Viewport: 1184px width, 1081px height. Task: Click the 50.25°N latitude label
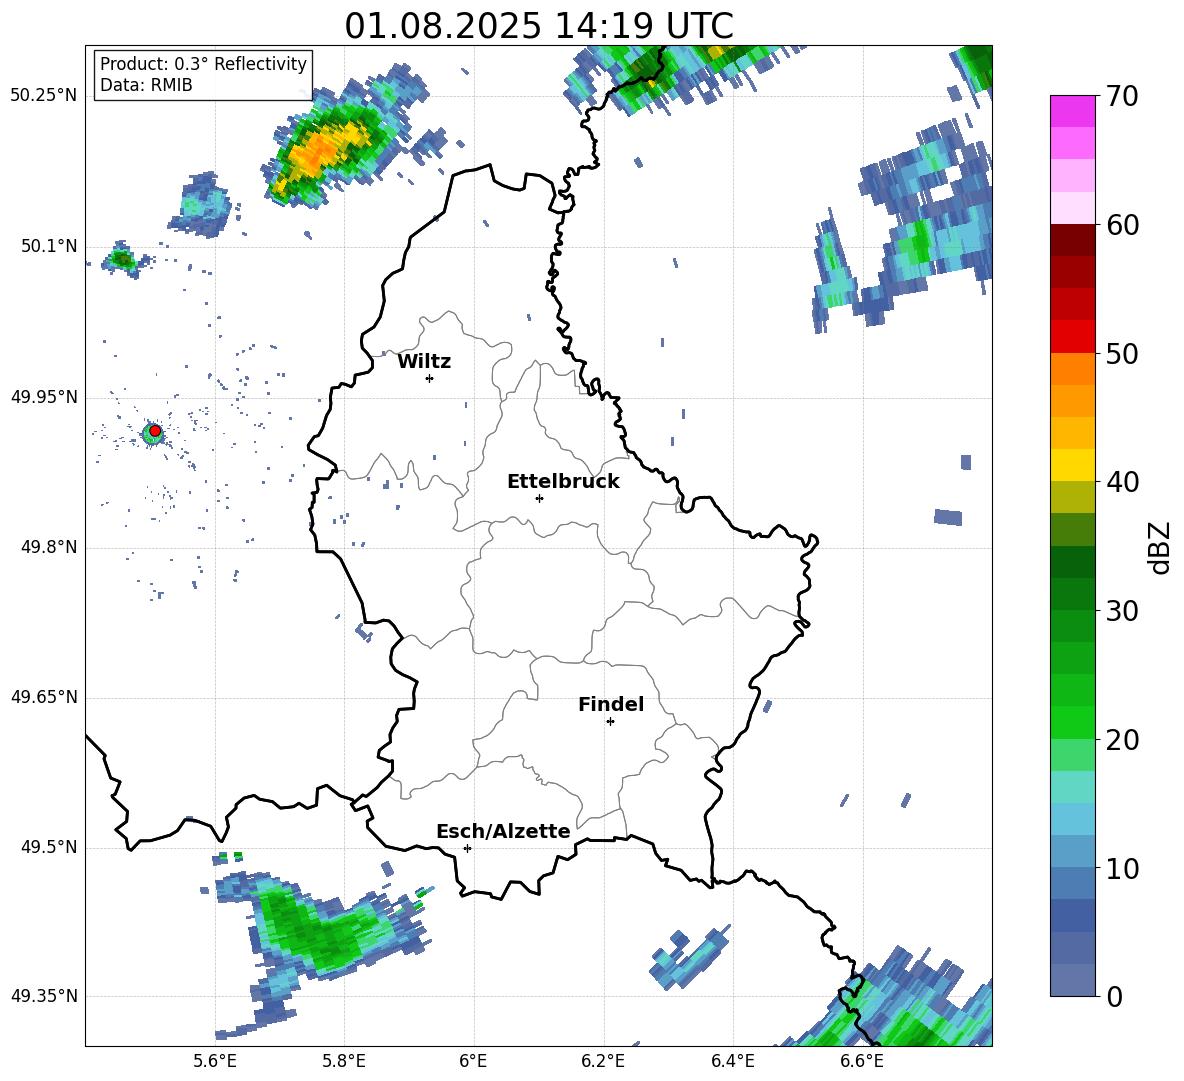click(x=45, y=95)
